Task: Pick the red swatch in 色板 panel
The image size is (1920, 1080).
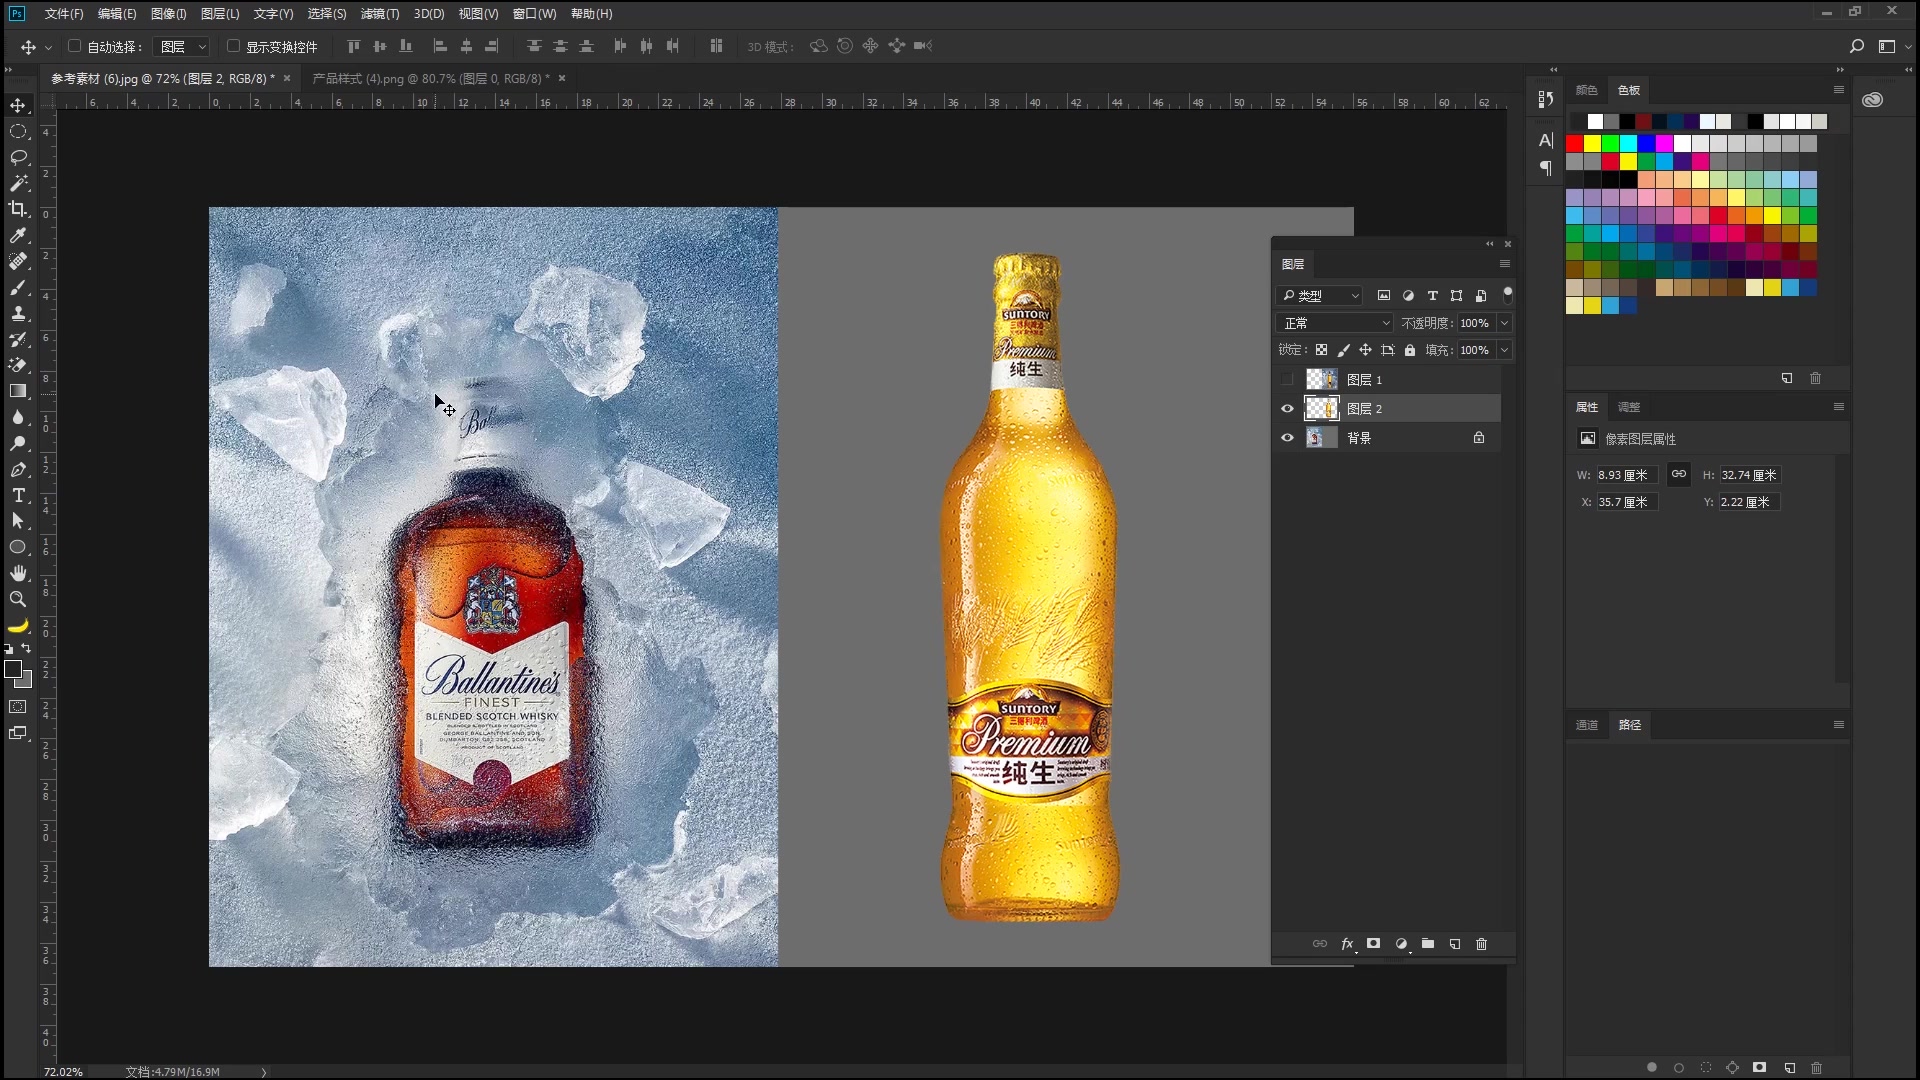Action: [1575, 144]
